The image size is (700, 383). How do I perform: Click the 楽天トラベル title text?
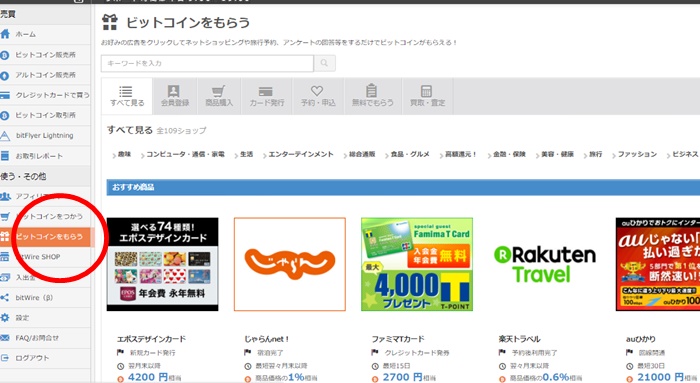coord(520,339)
